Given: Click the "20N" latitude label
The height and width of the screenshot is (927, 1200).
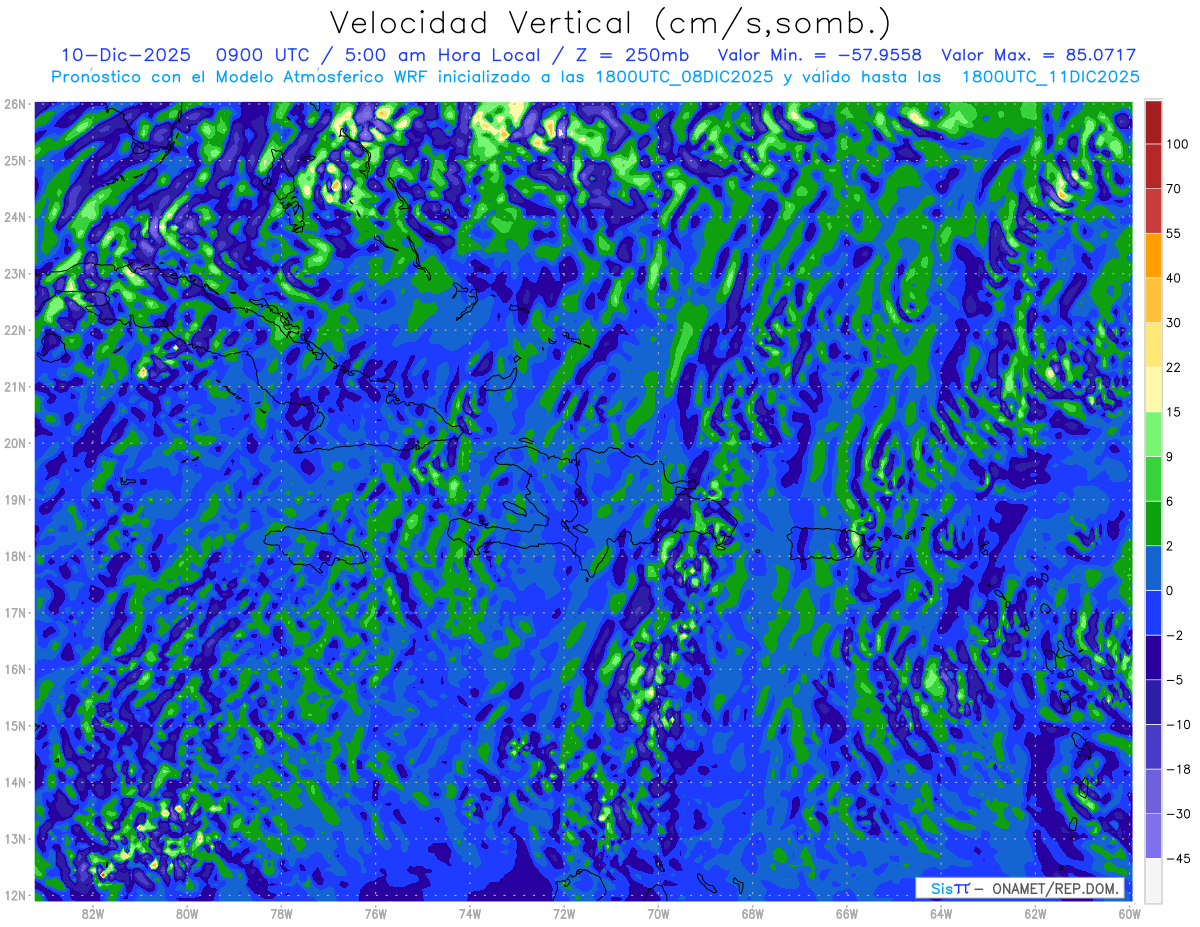Looking at the screenshot, I should point(14,443).
